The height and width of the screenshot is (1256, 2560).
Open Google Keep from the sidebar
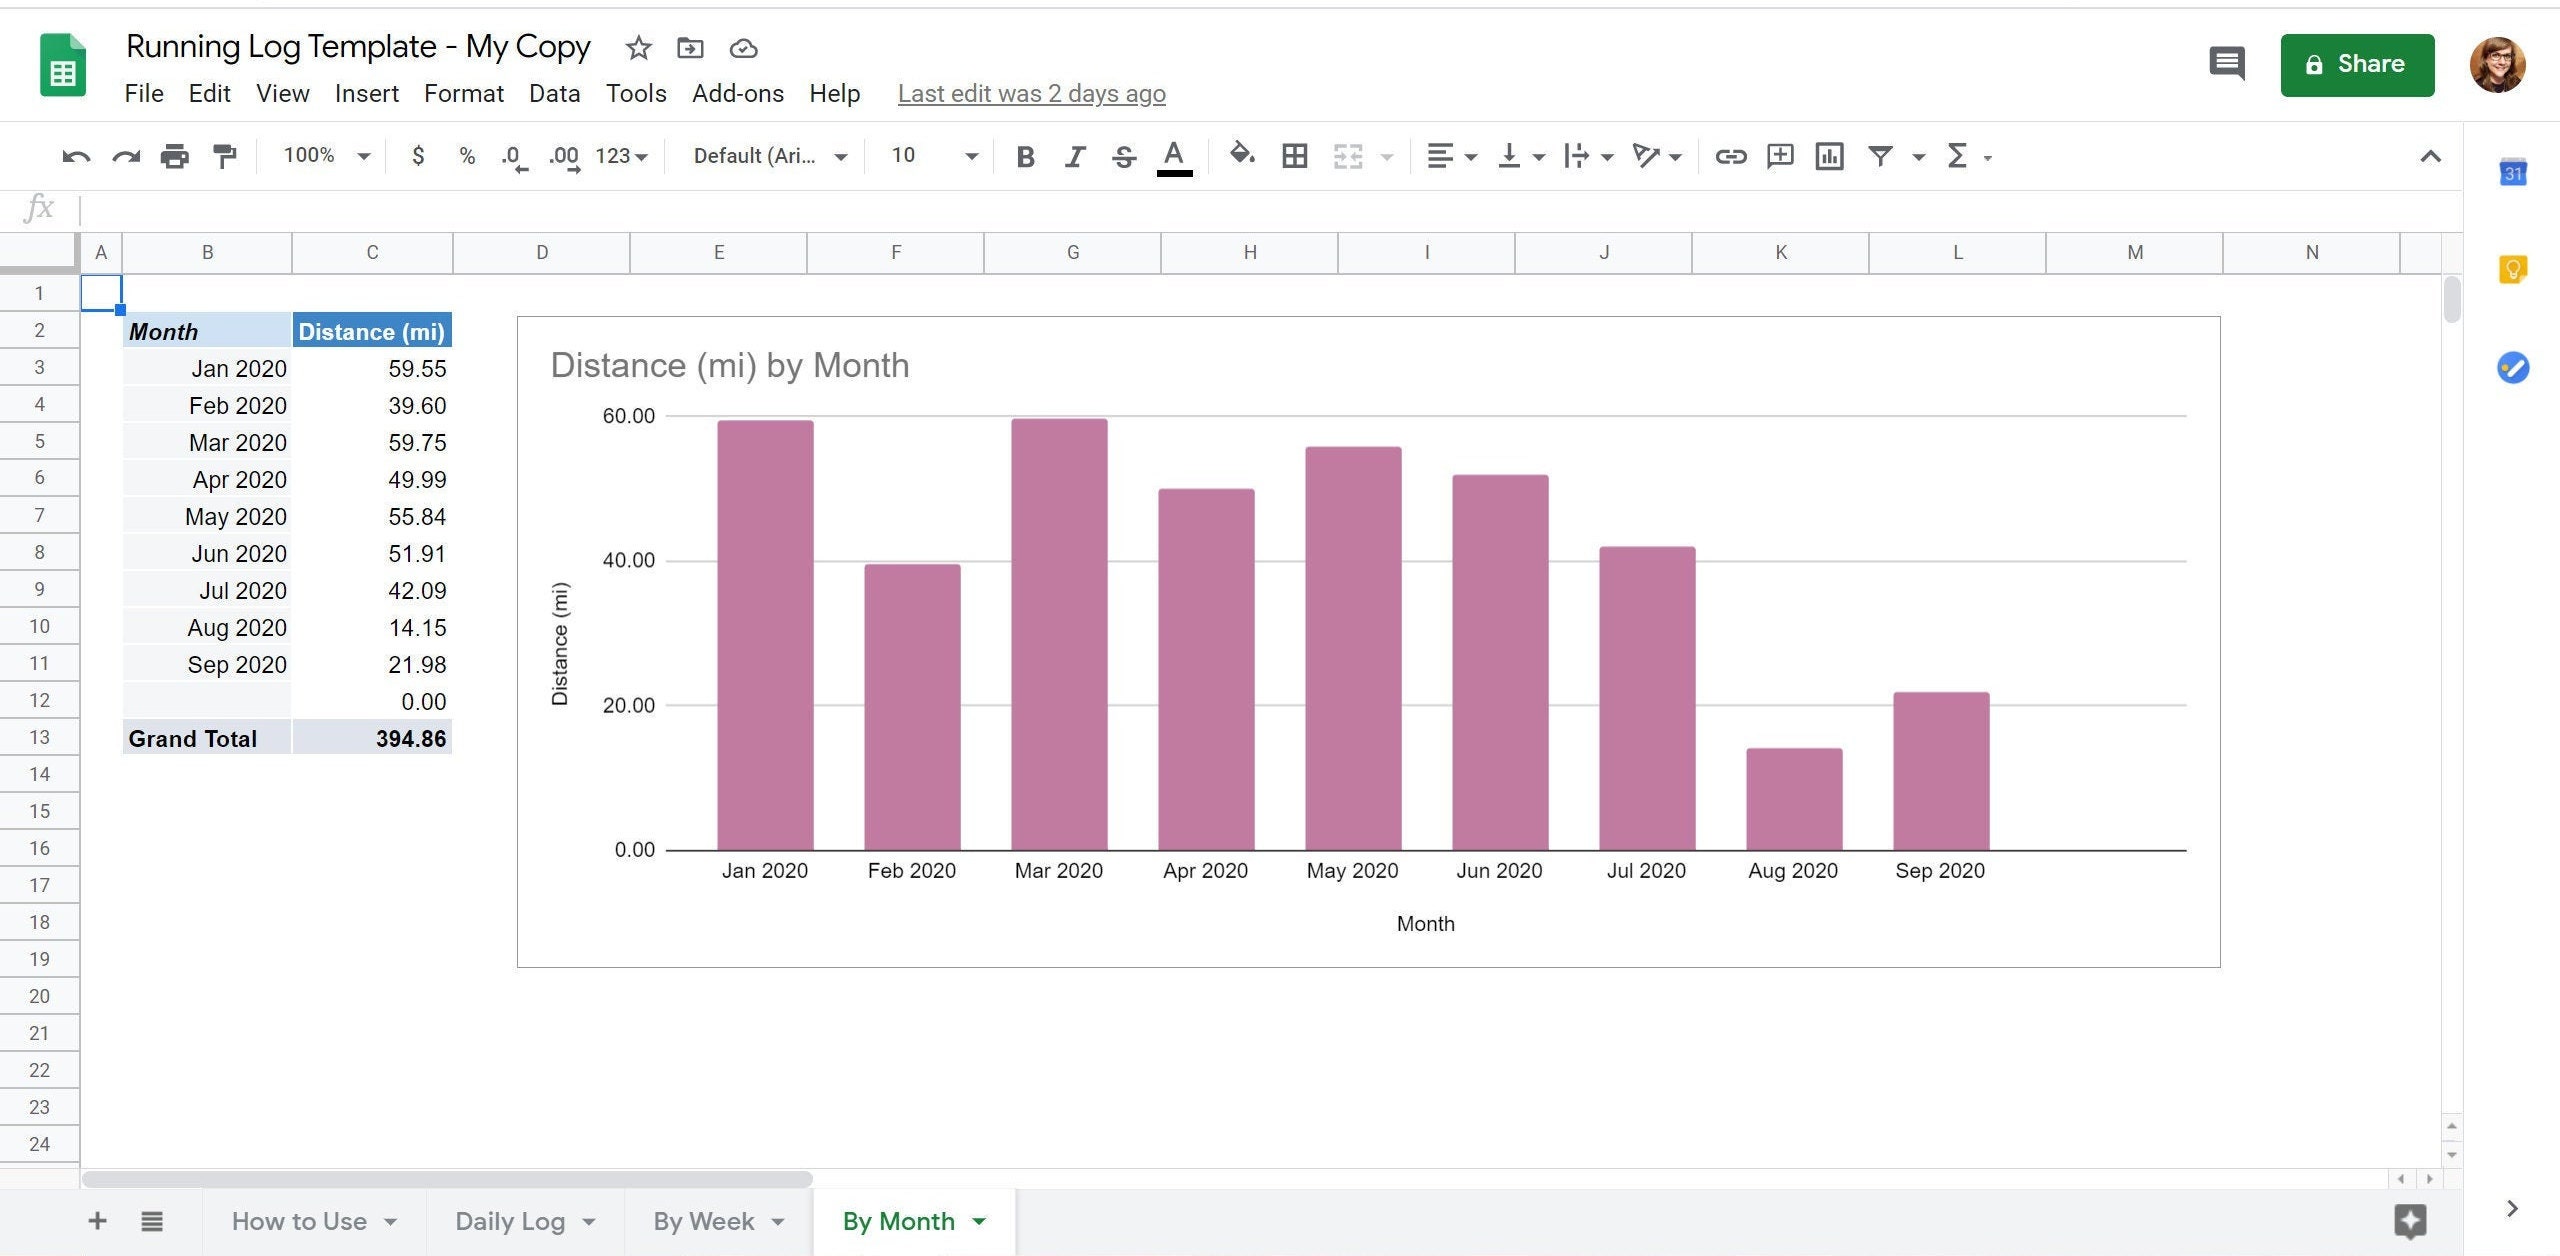coord(2513,268)
